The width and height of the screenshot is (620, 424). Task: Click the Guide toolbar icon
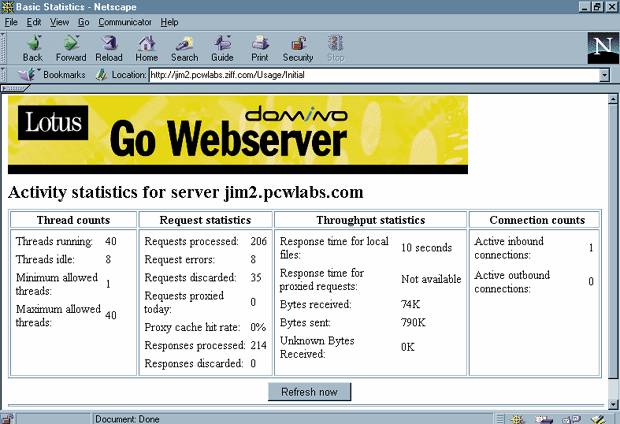click(222, 48)
